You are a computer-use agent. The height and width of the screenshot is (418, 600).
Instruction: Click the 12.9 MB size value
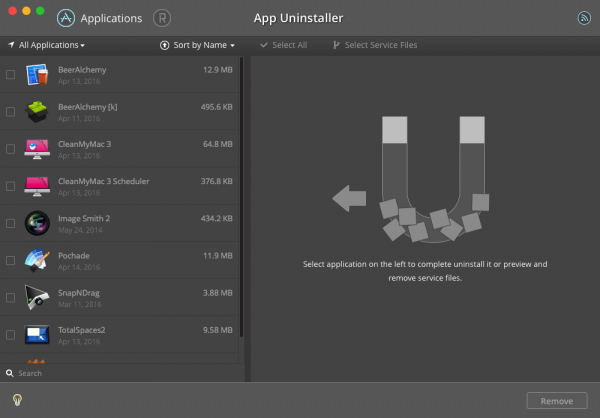(218, 70)
